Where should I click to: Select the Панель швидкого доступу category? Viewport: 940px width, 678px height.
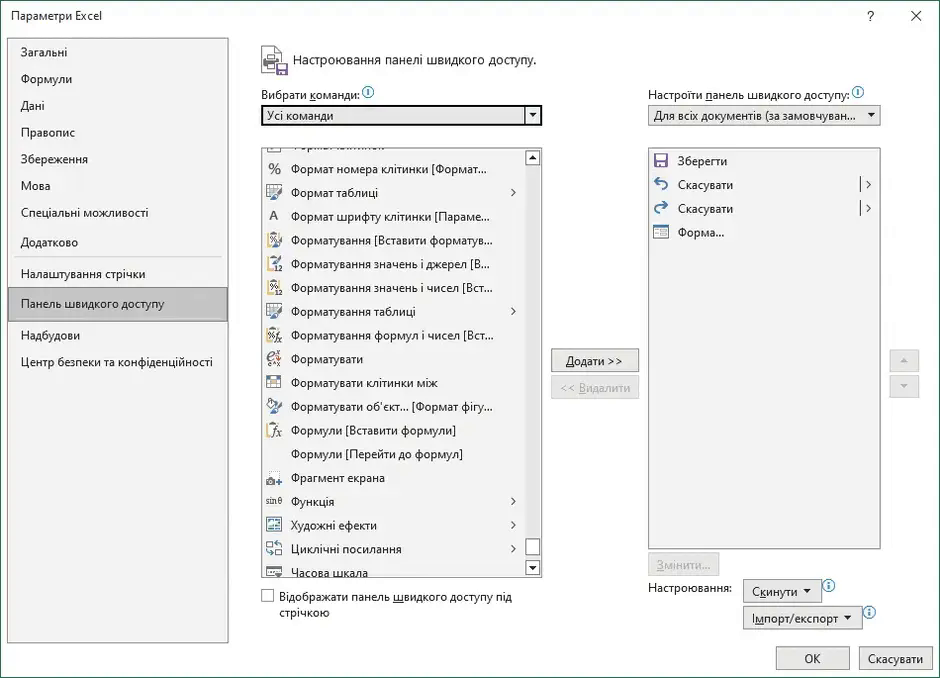tap(118, 304)
